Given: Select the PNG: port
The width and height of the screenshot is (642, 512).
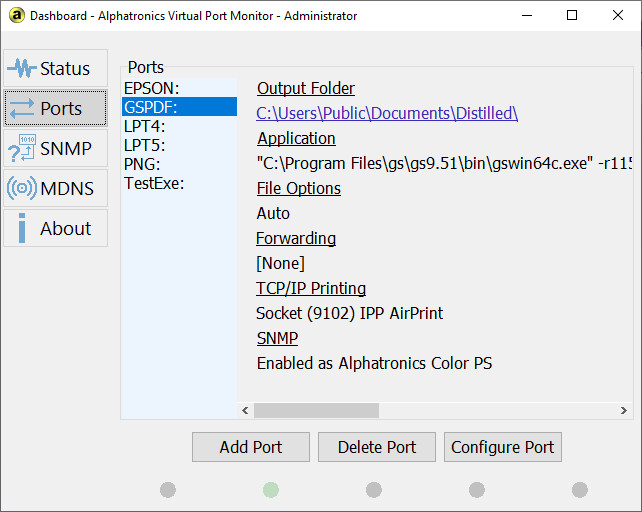Looking at the screenshot, I should pos(142,164).
